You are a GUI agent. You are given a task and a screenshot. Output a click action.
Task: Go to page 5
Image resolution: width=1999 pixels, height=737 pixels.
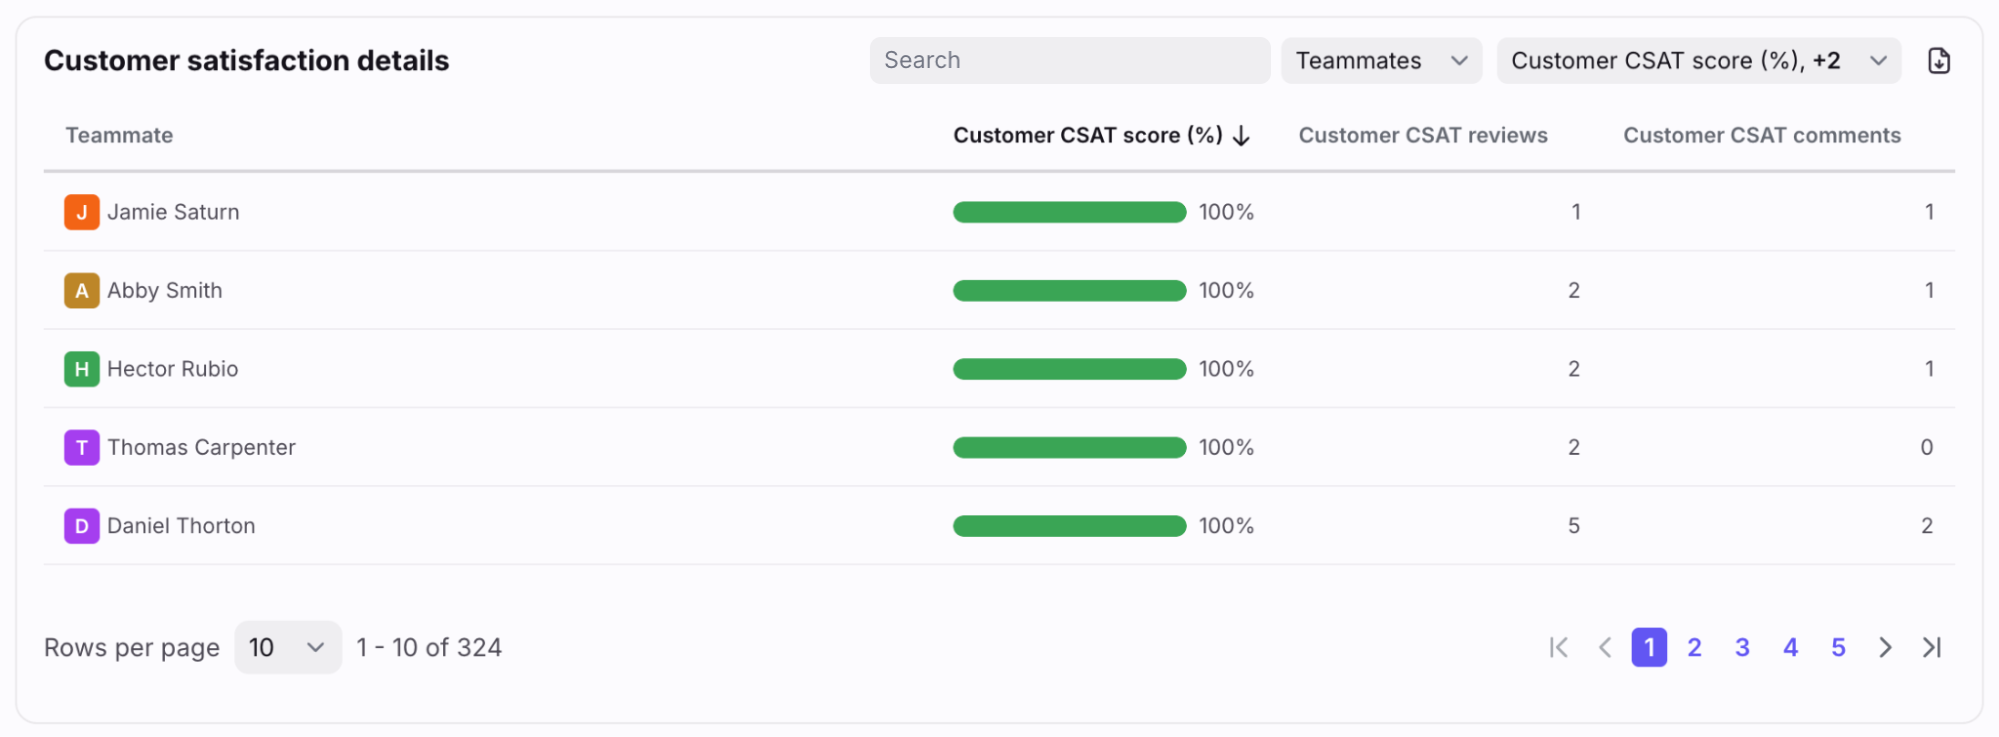(1838, 648)
